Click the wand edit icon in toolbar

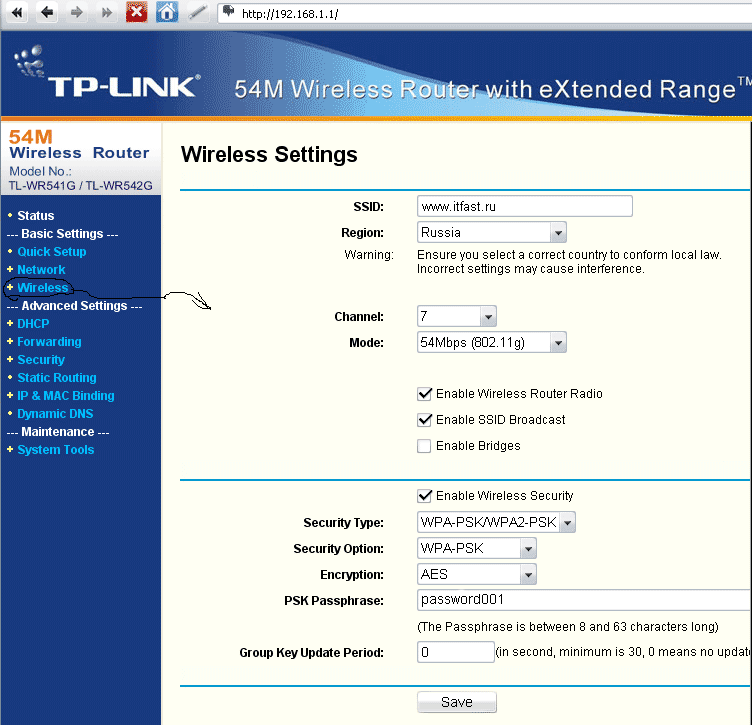[198, 12]
